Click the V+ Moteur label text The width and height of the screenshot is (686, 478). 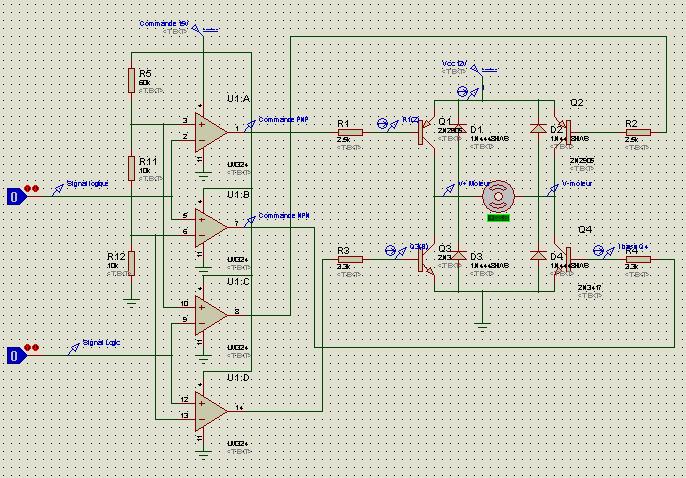pos(474,184)
